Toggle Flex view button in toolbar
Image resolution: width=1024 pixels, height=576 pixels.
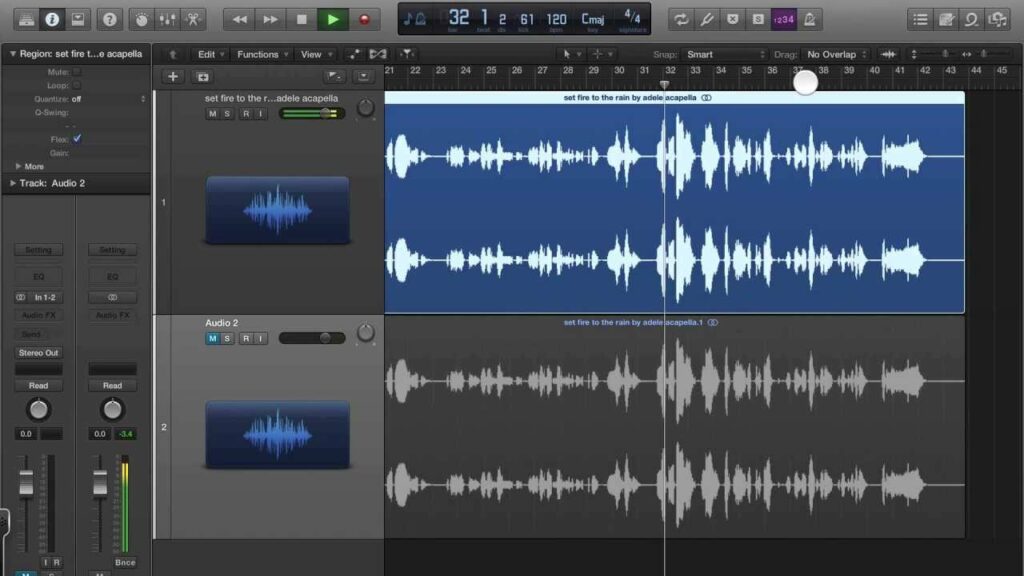pos(377,54)
